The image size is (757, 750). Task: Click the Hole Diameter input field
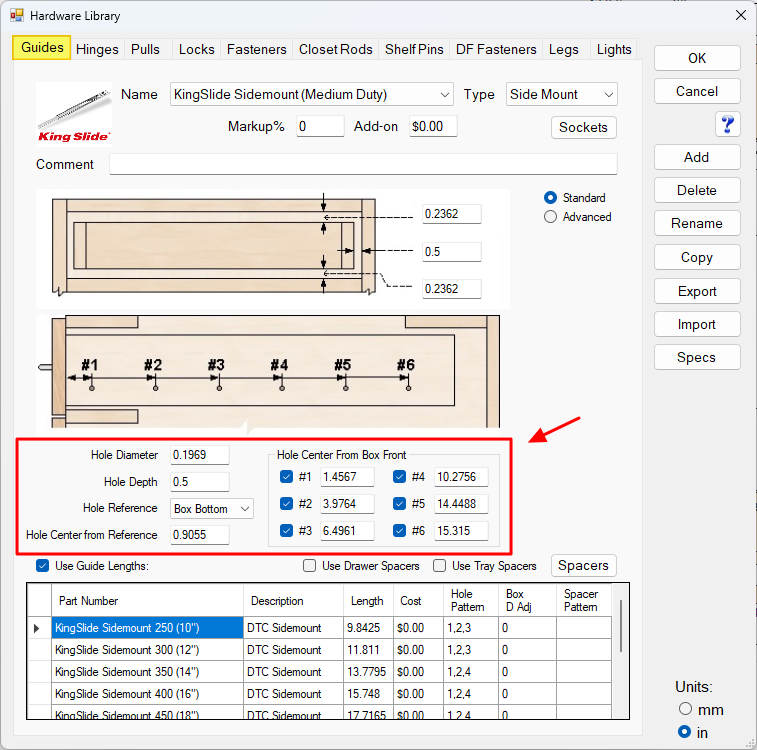pos(199,455)
